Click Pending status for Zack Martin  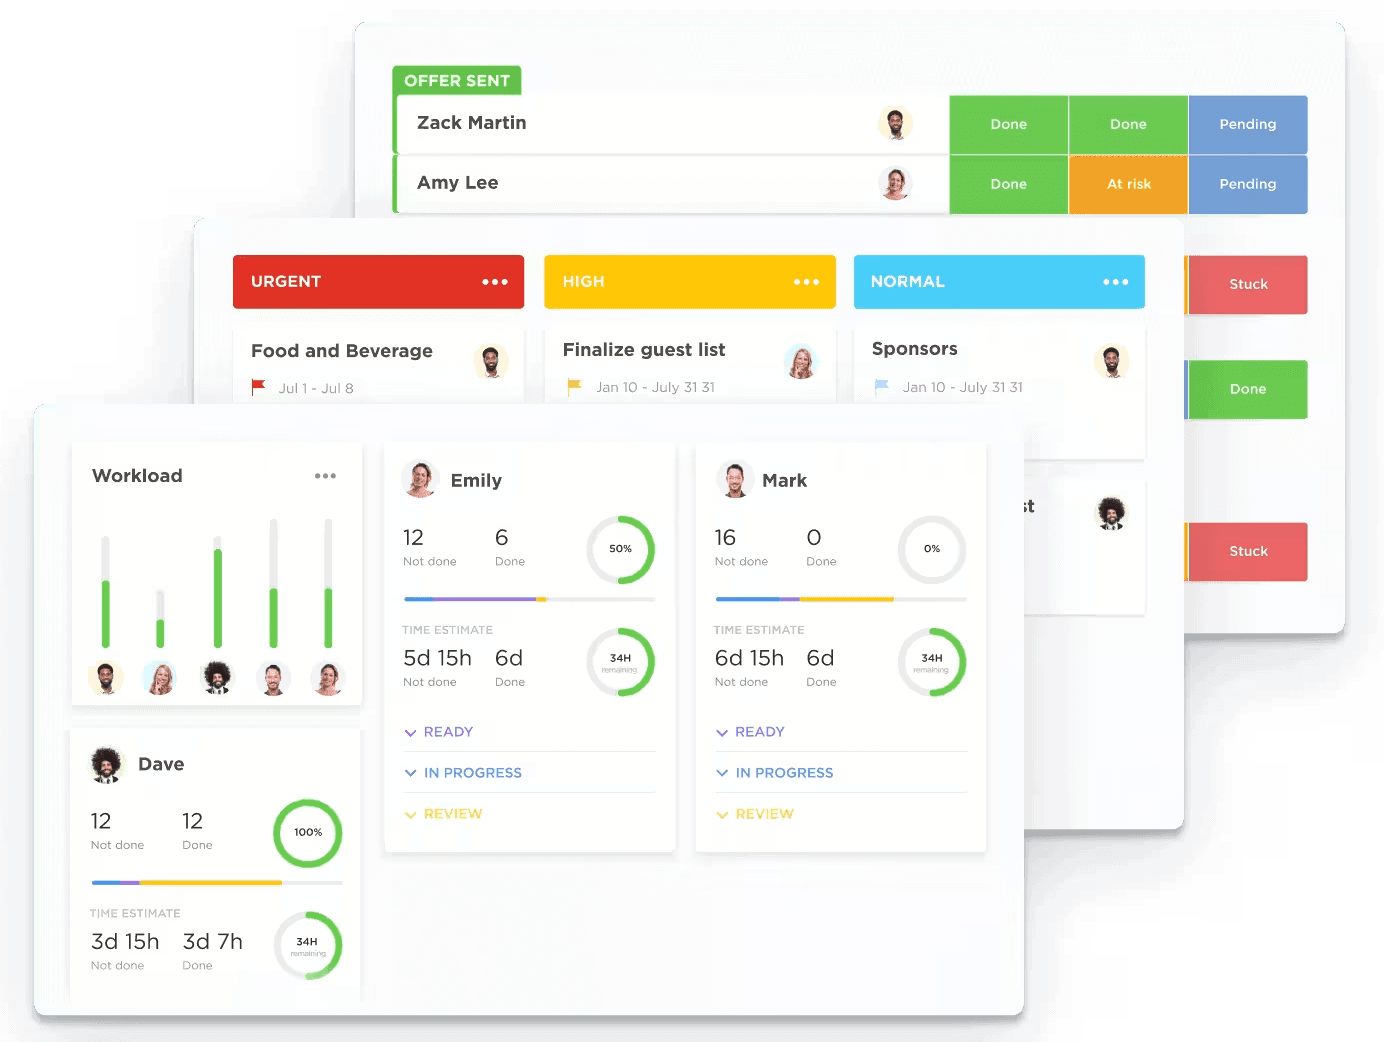pos(1248,124)
